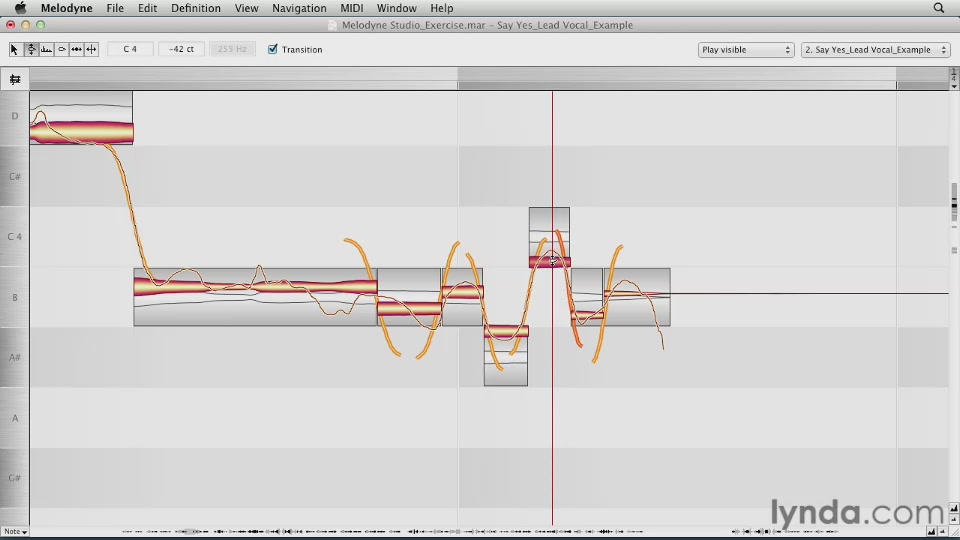Open the MIDI menu
This screenshot has height=540, width=960.
point(351,8)
